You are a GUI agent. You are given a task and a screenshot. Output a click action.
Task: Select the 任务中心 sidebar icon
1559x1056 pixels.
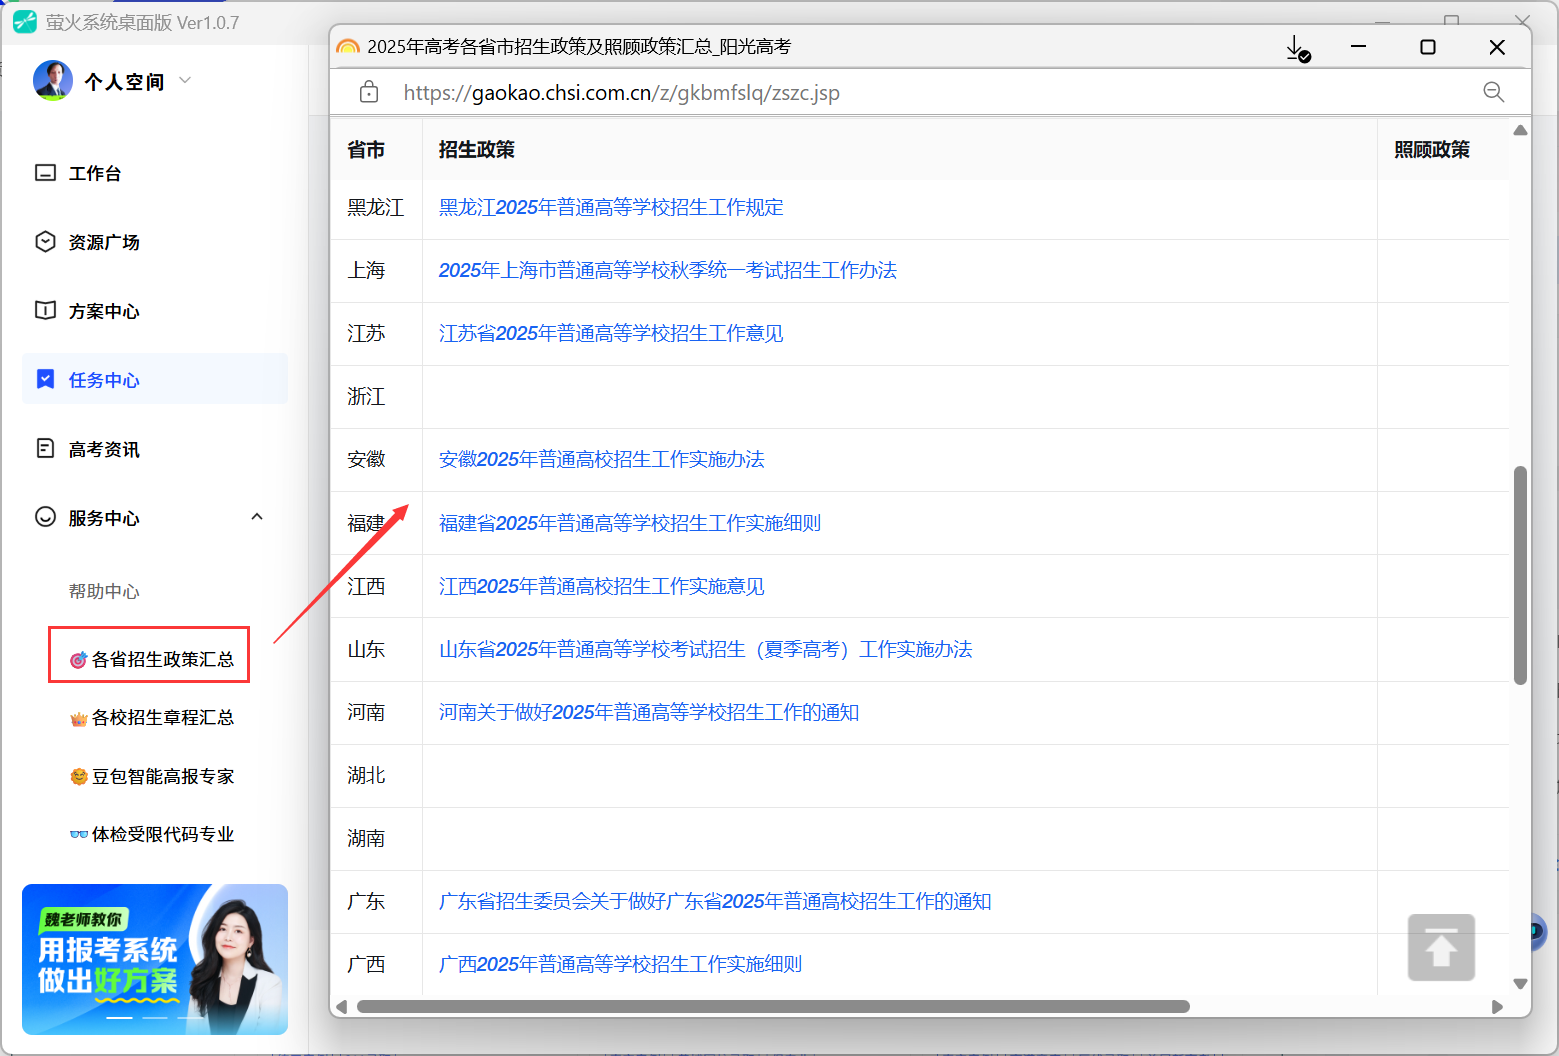(45, 379)
